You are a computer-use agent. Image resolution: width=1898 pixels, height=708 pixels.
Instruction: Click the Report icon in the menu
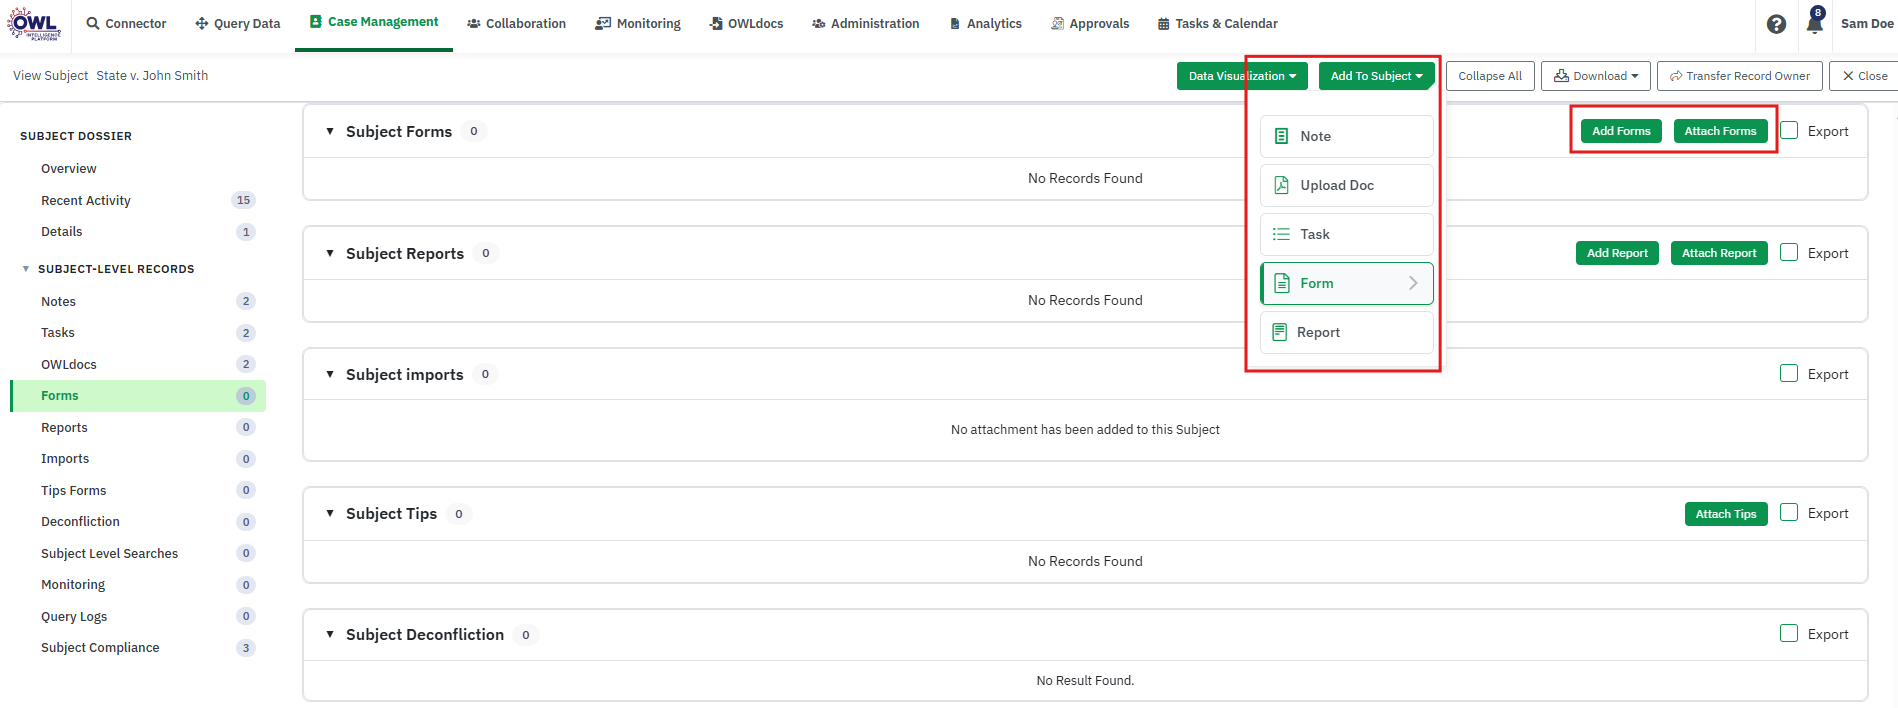pyautogui.click(x=1279, y=332)
